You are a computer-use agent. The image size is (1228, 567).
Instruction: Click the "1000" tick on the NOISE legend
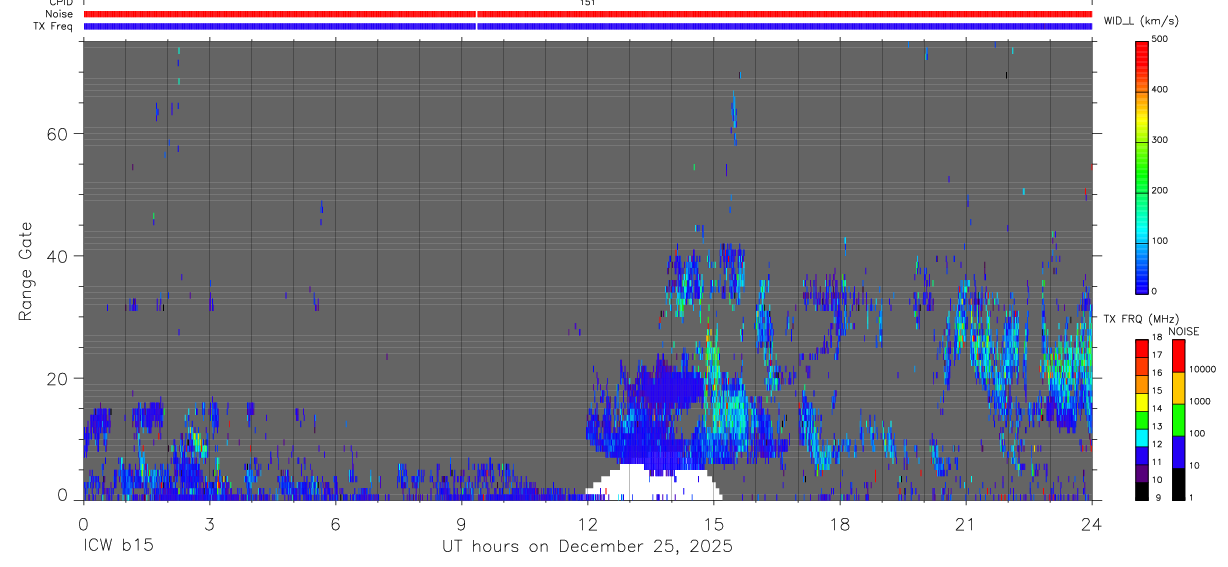pyautogui.click(x=1200, y=401)
